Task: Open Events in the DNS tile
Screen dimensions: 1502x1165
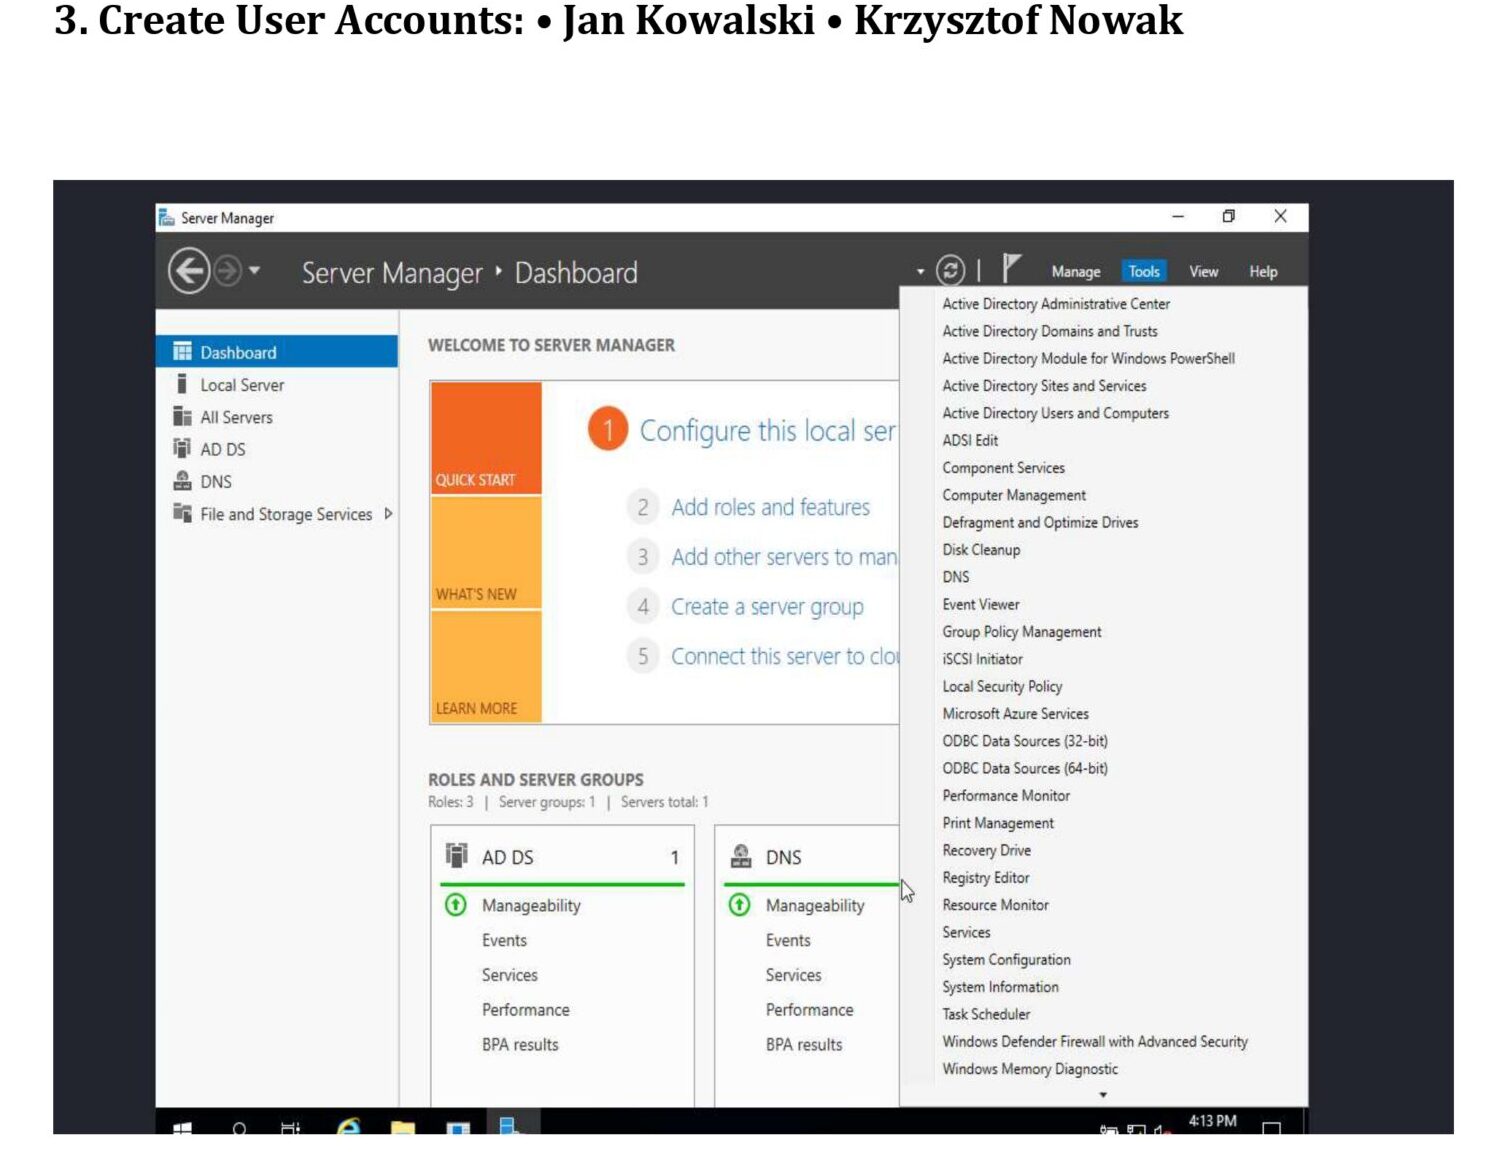Action: [788, 940]
